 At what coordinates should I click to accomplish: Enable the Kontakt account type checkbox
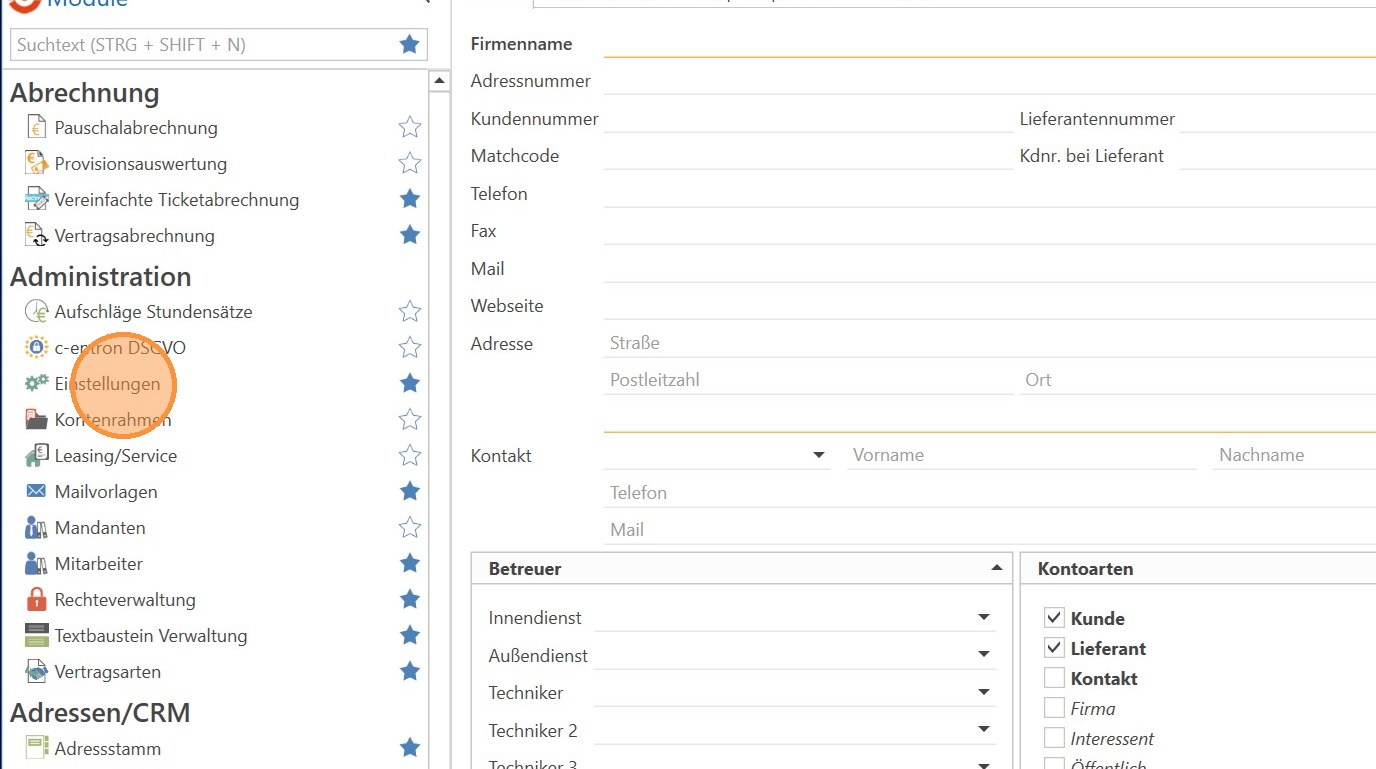coord(1054,678)
